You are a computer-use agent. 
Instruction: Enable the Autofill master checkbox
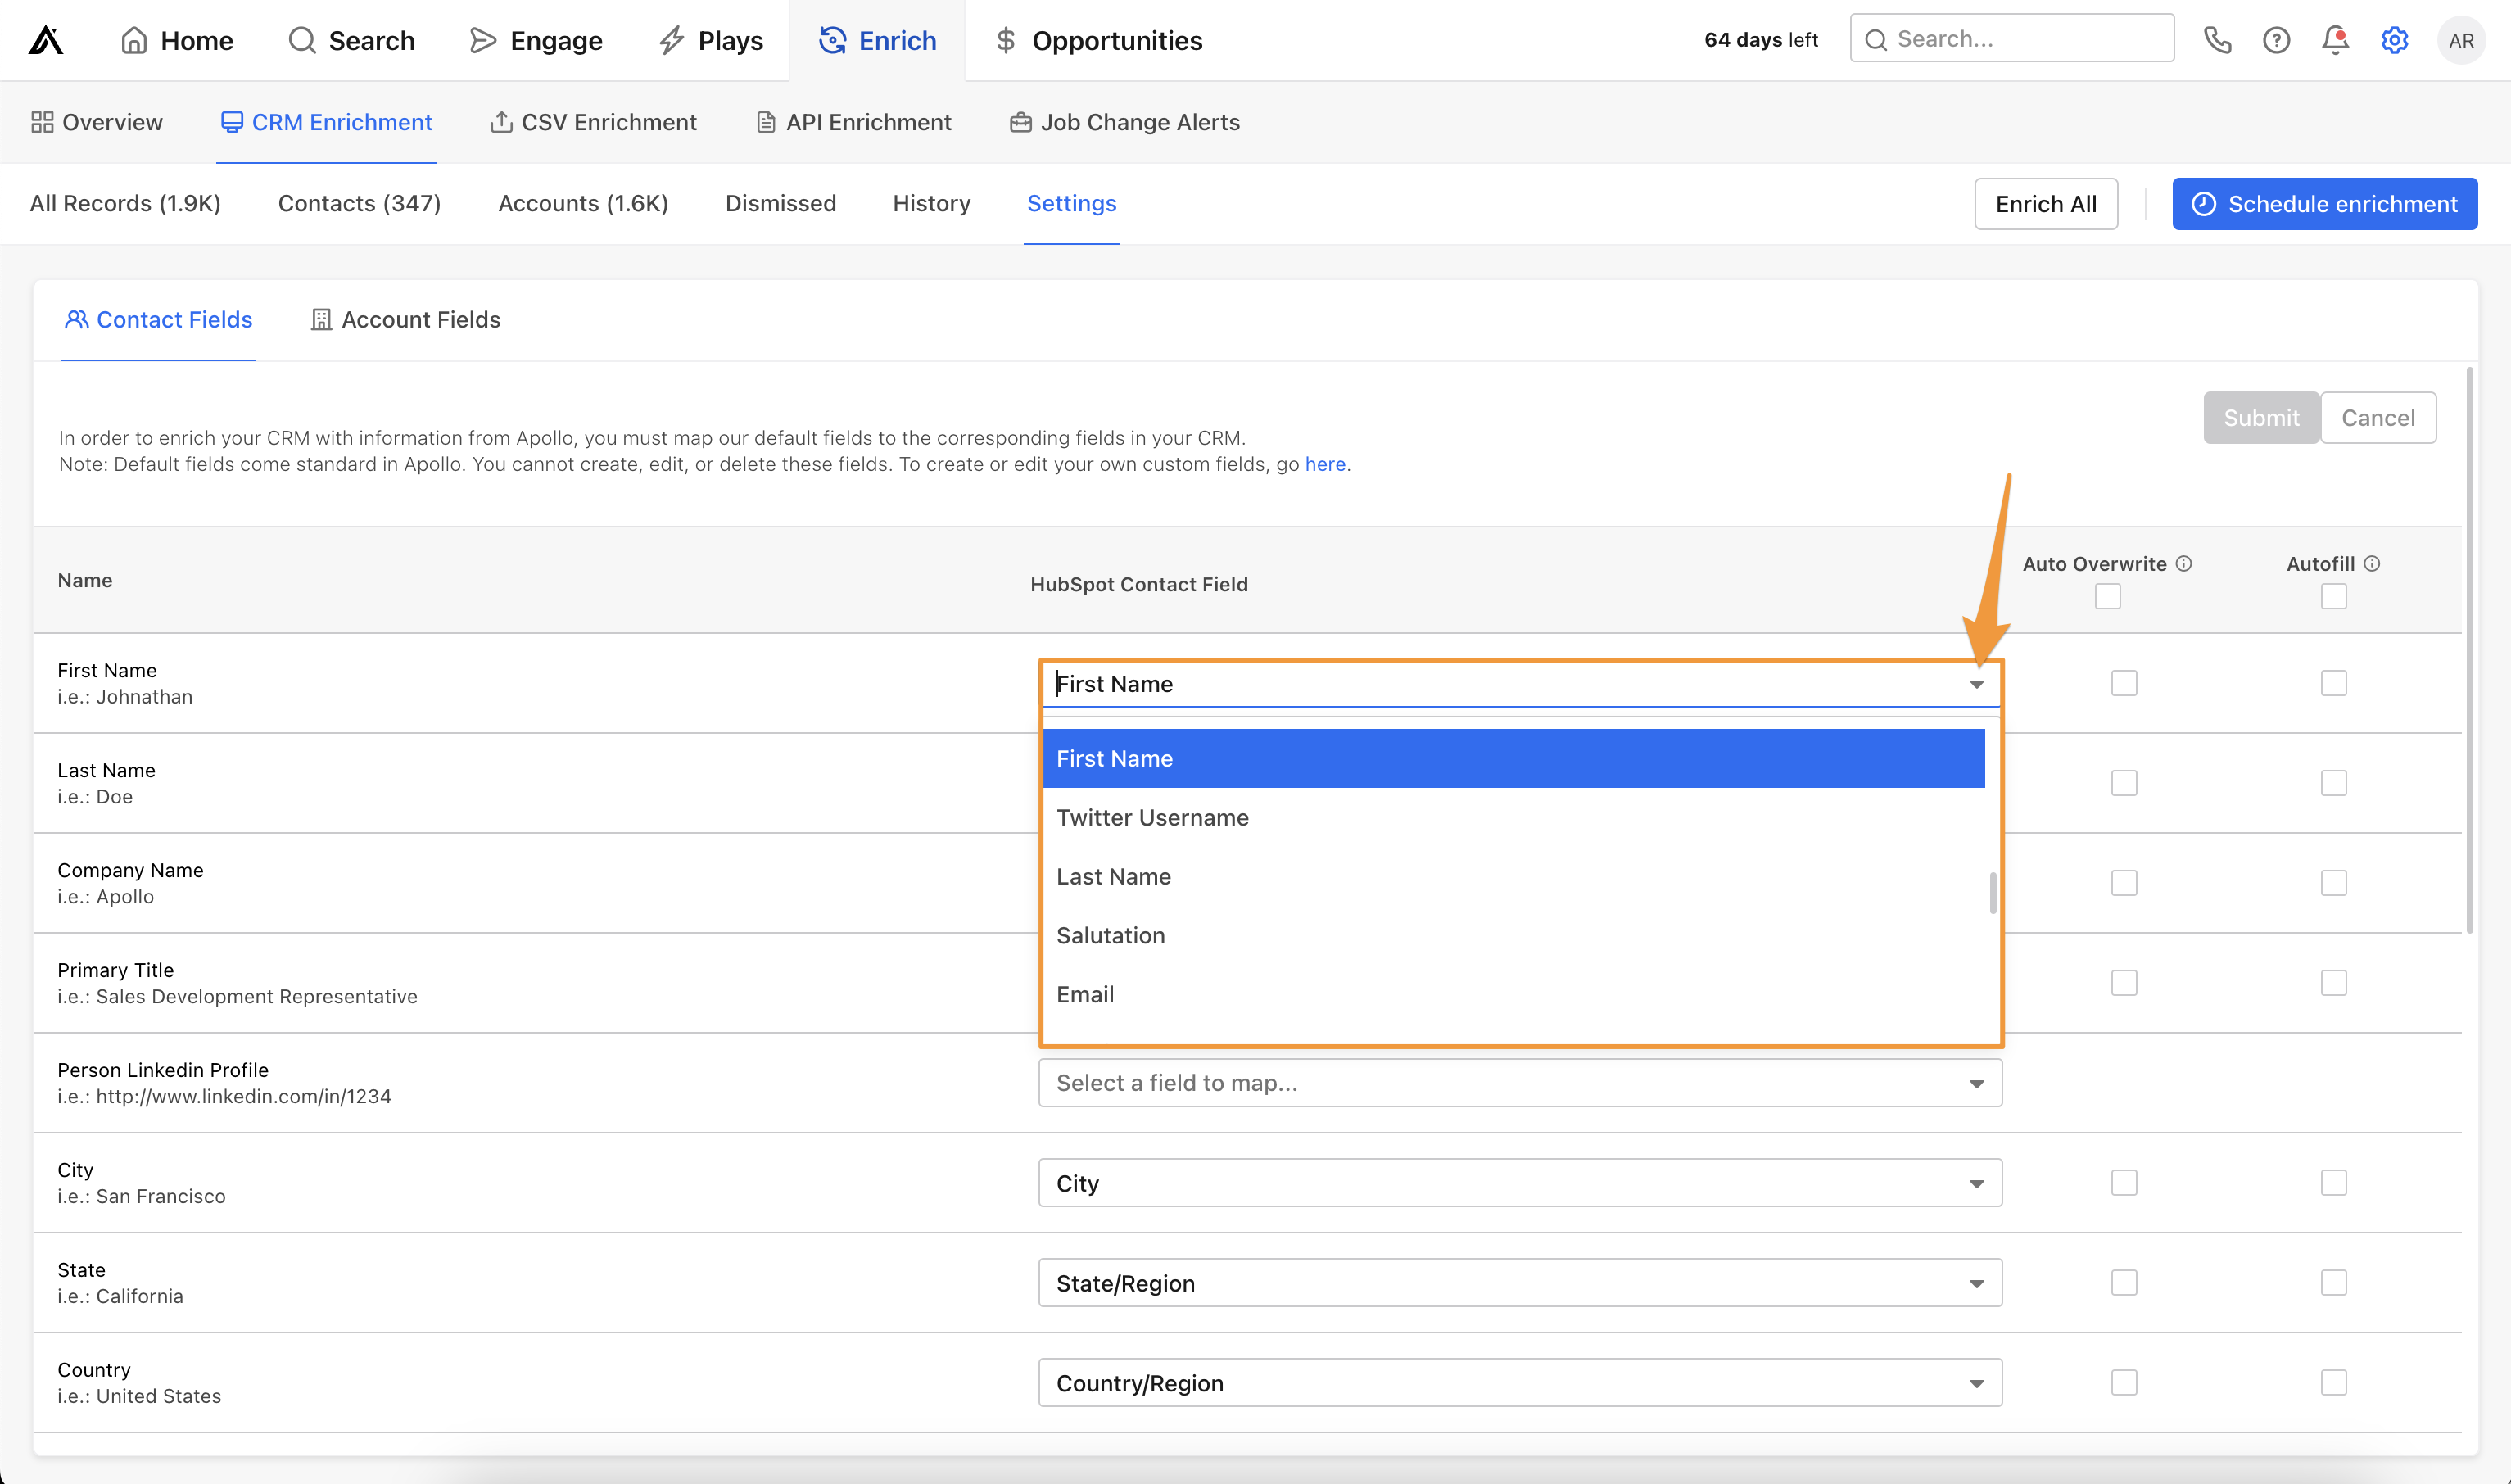coord(2333,595)
